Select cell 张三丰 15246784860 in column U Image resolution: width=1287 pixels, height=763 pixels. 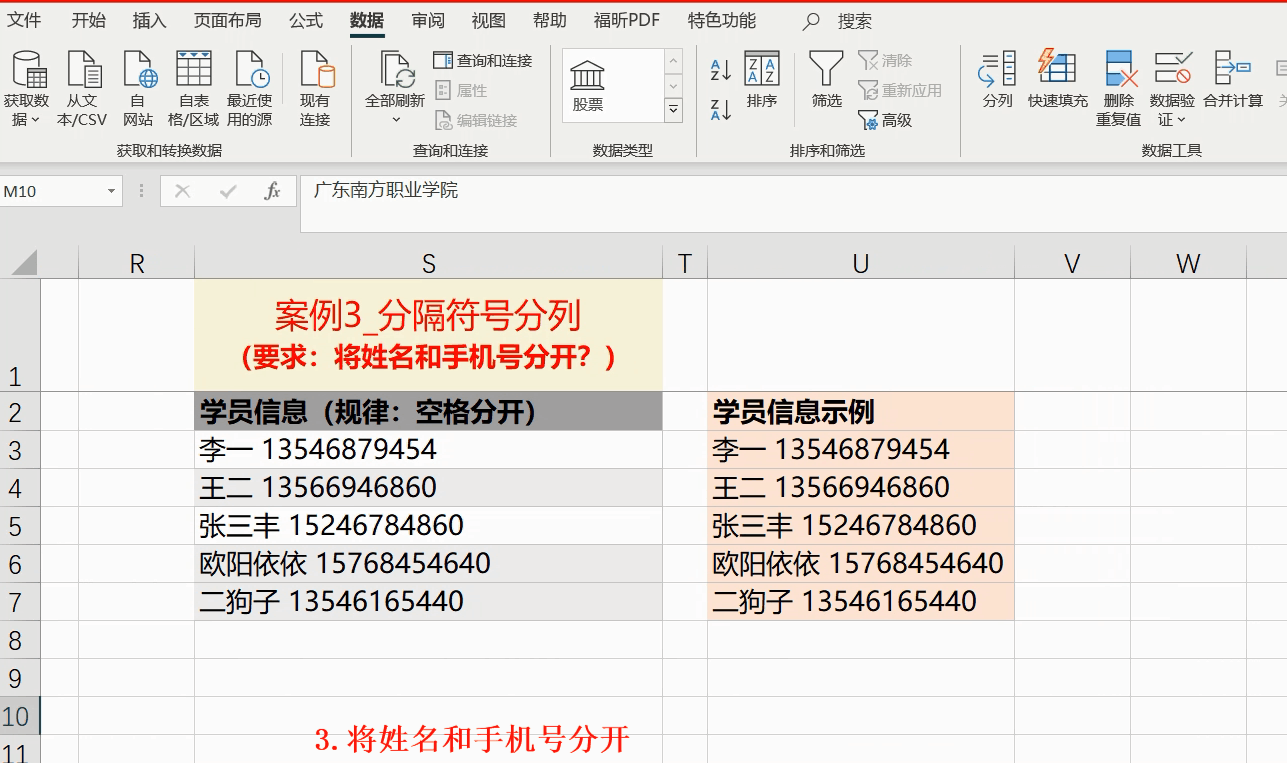(860, 526)
